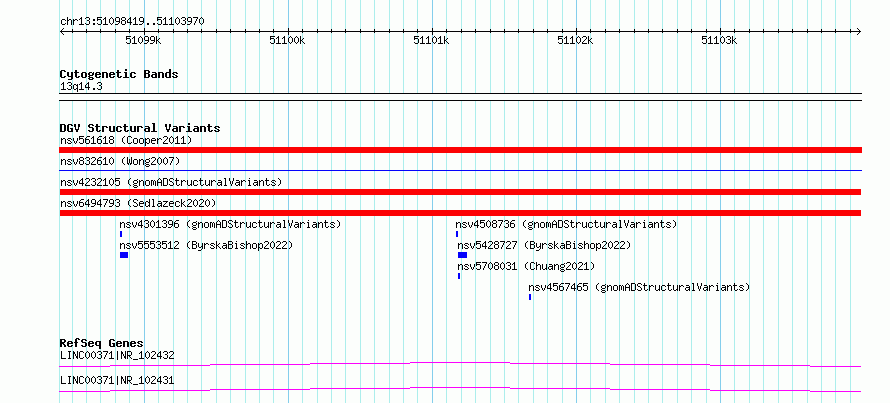Click the blue block under nsv5428727
Image resolution: width=890 pixels, height=403 pixels.
click(x=463, y=255)
